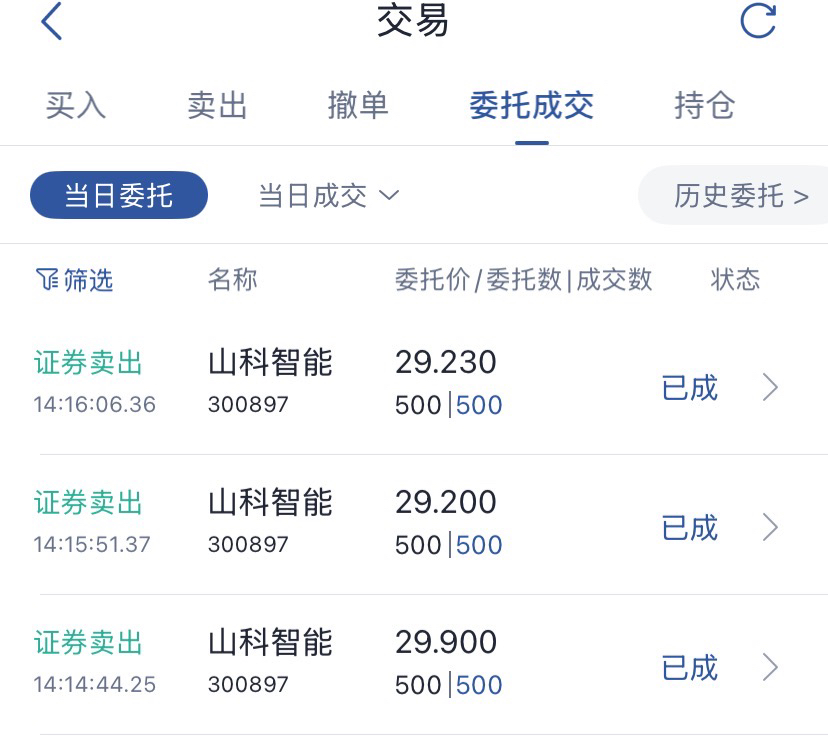Expand the 当日成交 dropdown

click(329, 196)
